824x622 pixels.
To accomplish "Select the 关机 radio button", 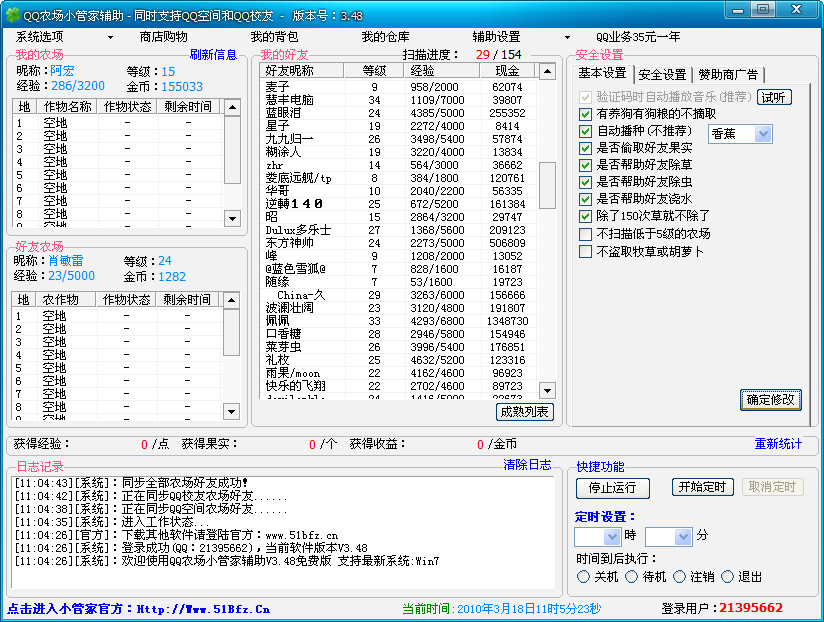I will click(583, 577).
